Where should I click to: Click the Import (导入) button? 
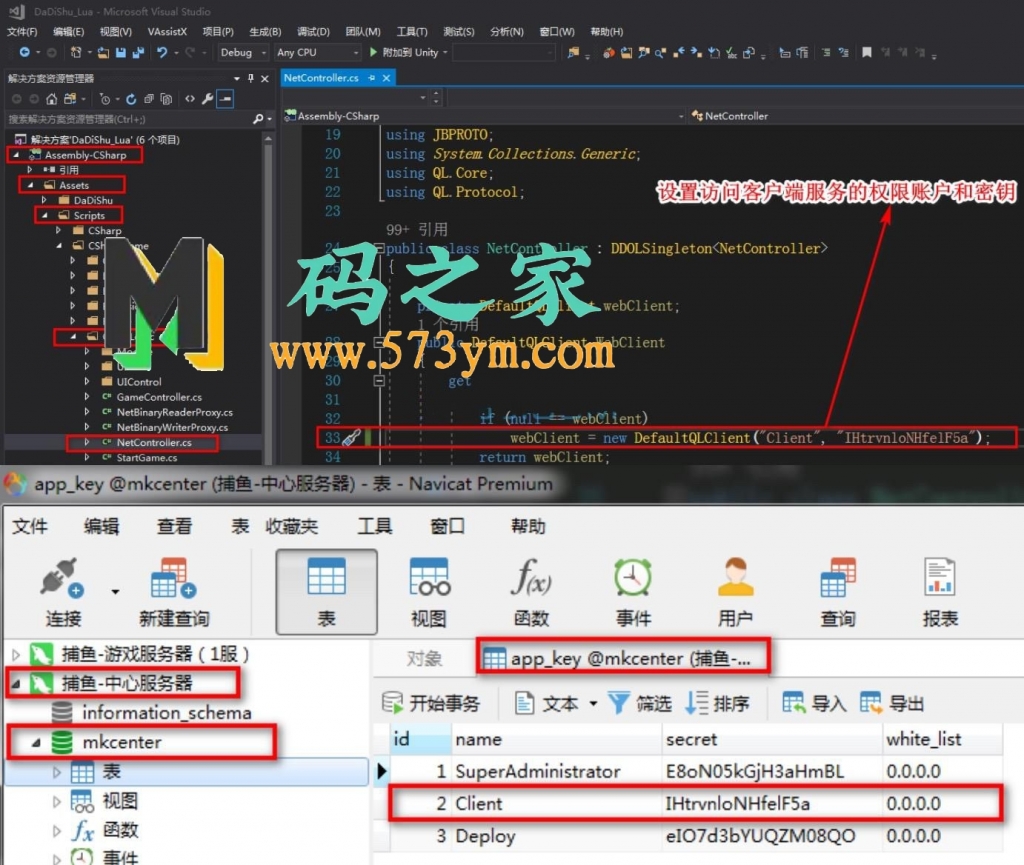(x=814, y=703)
